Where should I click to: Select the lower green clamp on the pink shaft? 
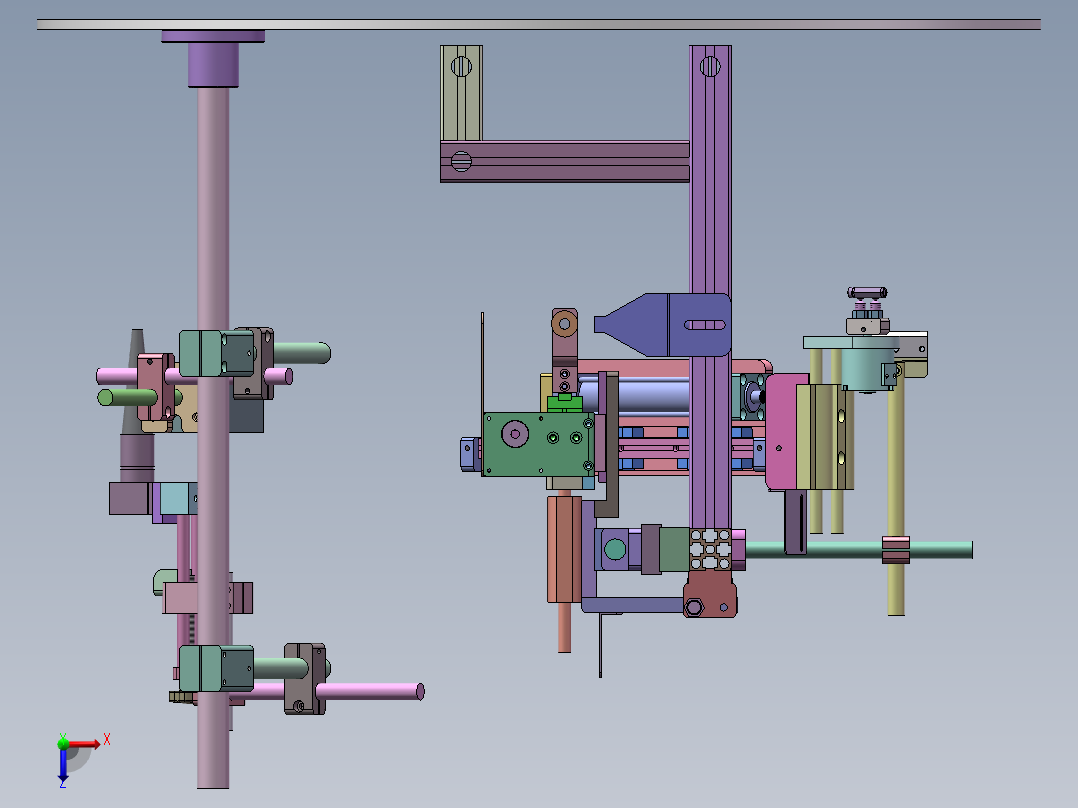(x=217, y=668)
